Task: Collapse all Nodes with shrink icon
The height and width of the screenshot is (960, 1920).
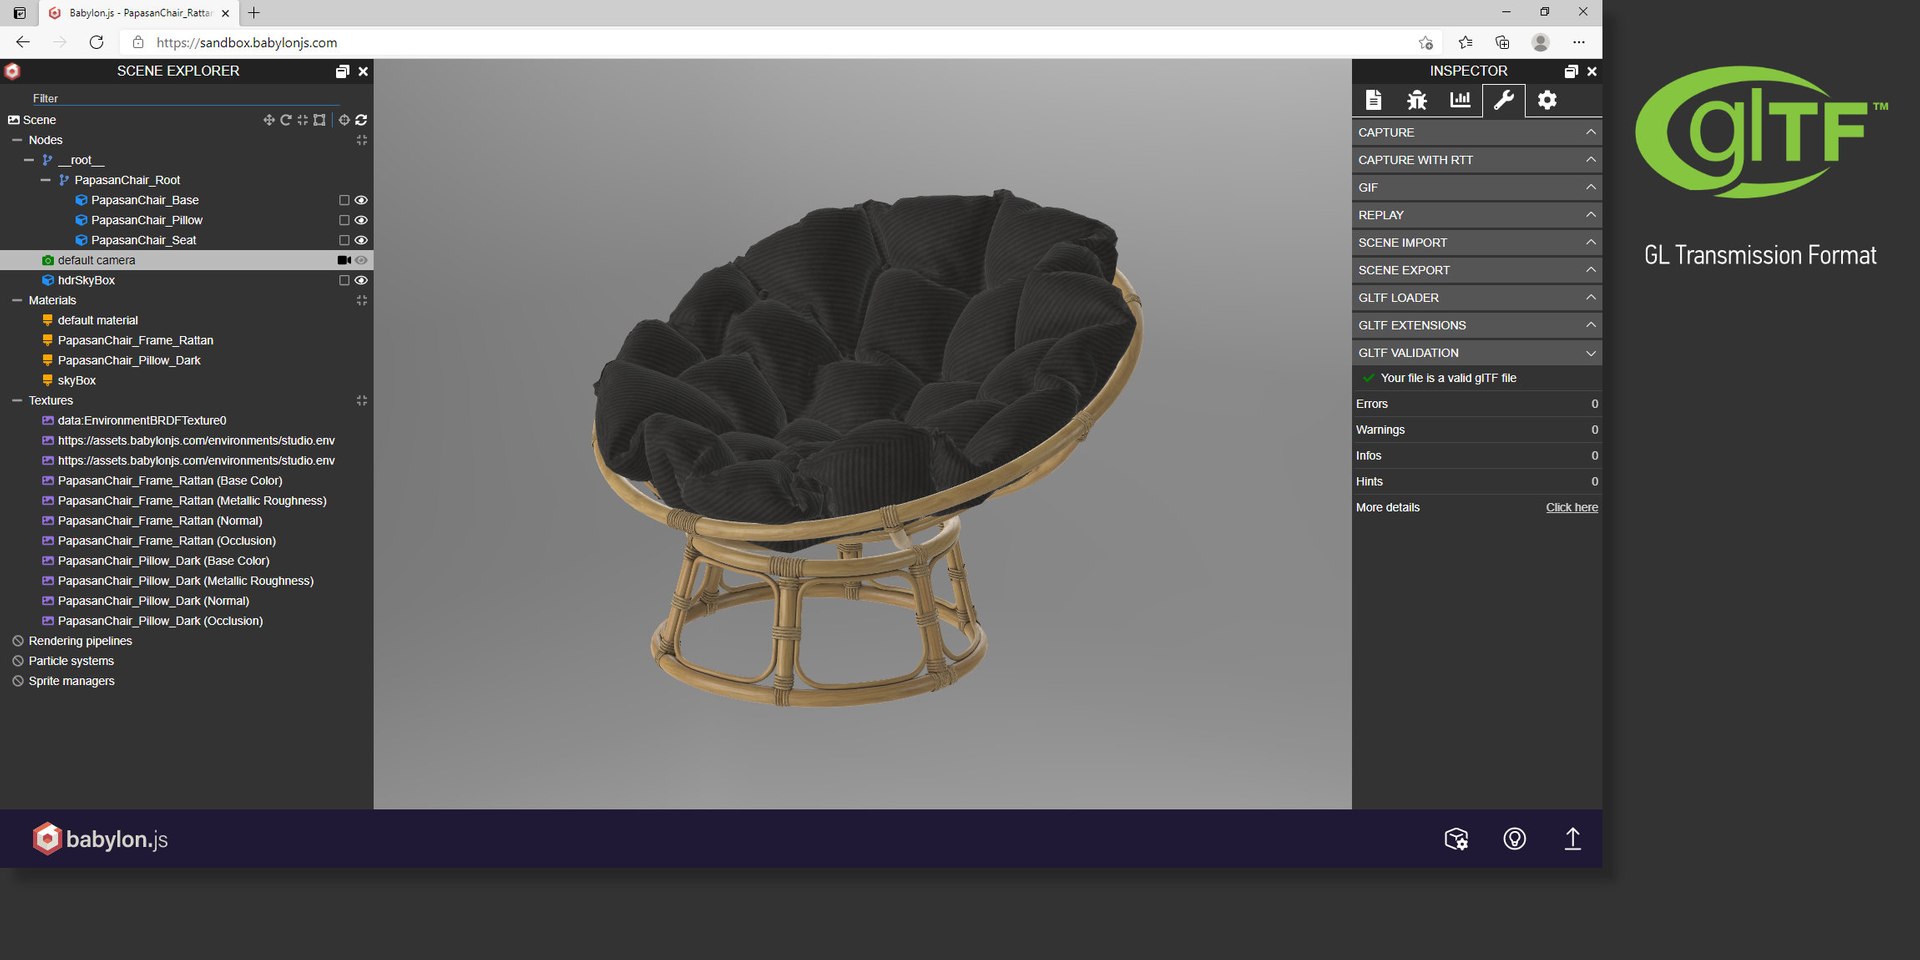Action: 362,140
